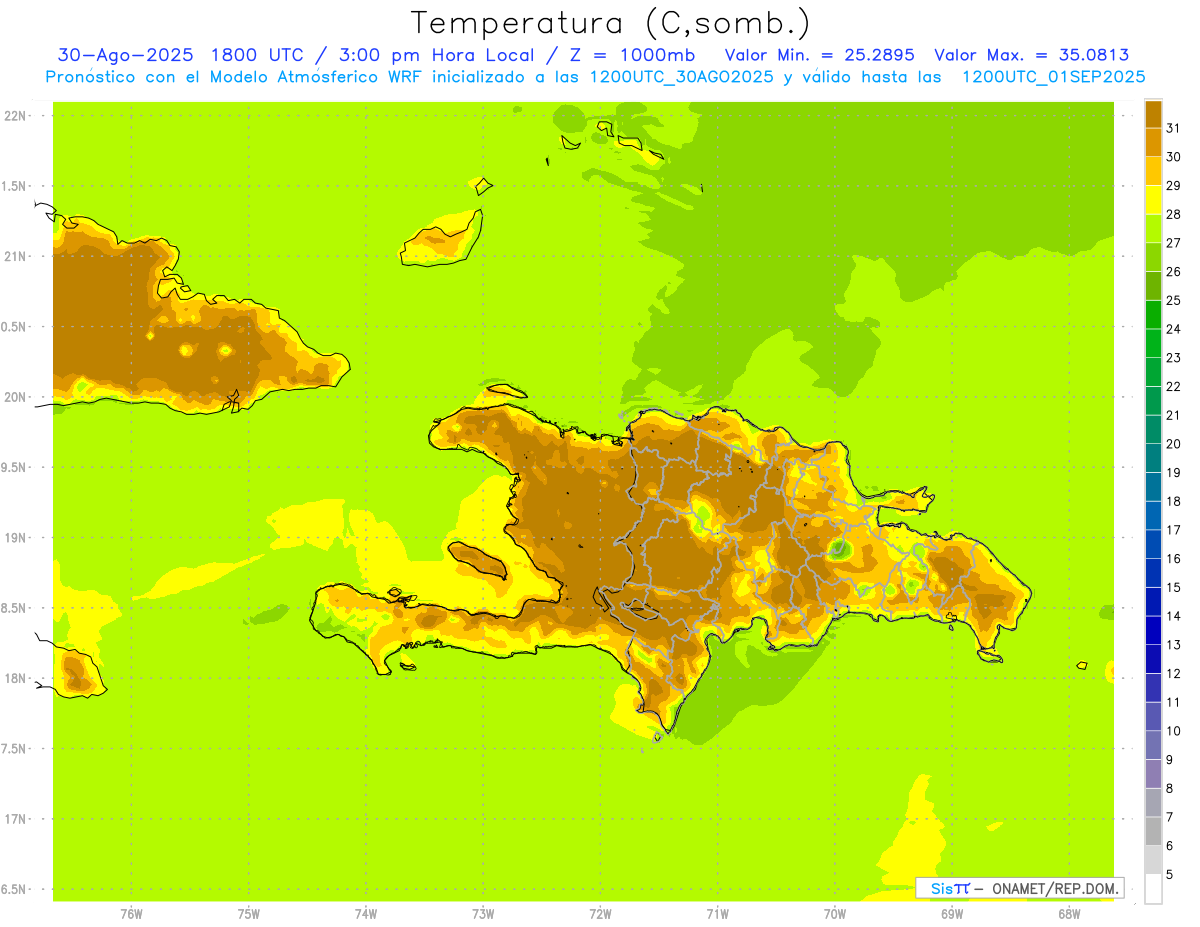Click the 75W longitude tick label
The width and height of the screenshot is (1200, 927).
point(249,913)
